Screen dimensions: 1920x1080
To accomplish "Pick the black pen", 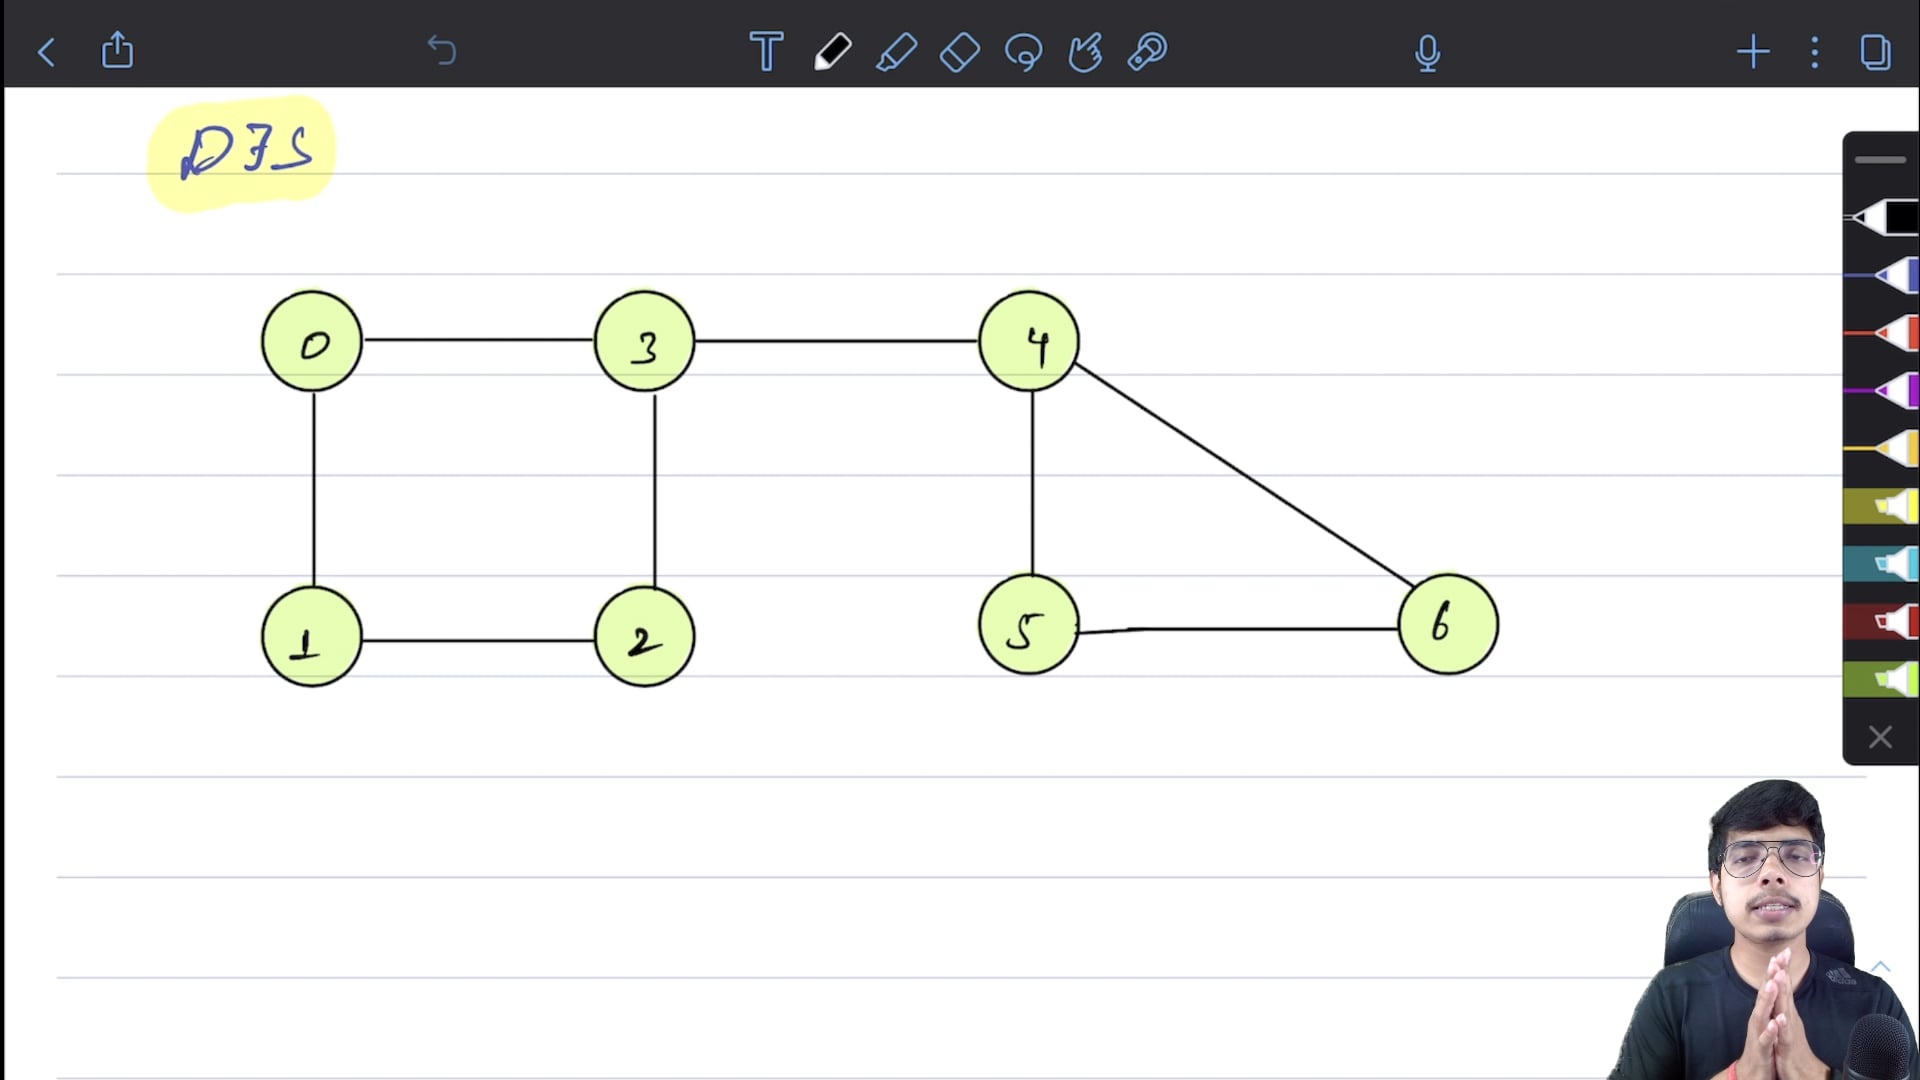I will 1881,217.
